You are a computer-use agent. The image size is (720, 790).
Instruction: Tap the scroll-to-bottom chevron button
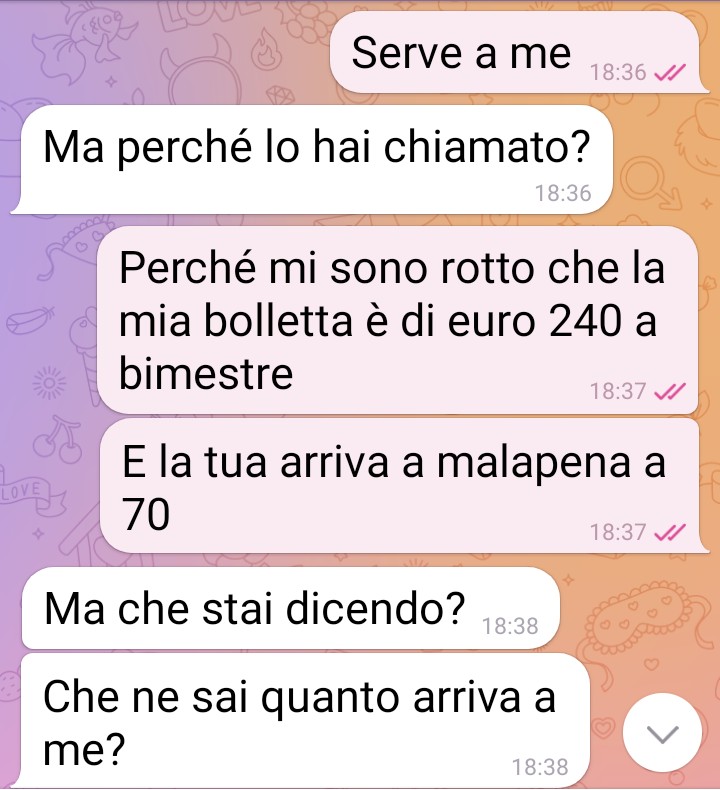(662, 733)
